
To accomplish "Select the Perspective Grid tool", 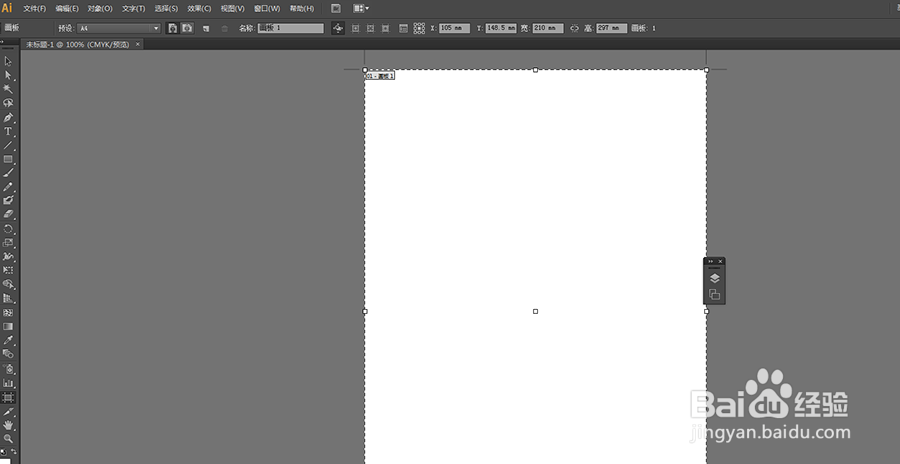I will (8, 298).
